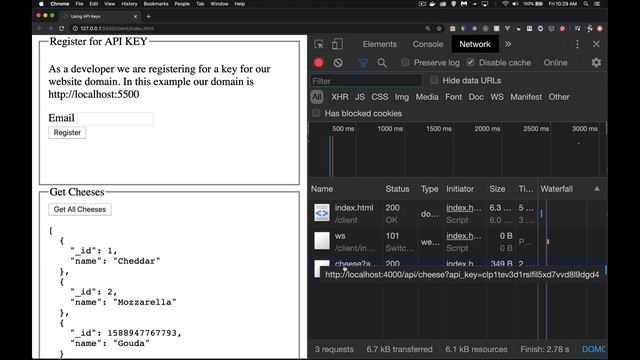Filter requests by Img
Viewport: 640px width, 360px height.
click(402, 97)
